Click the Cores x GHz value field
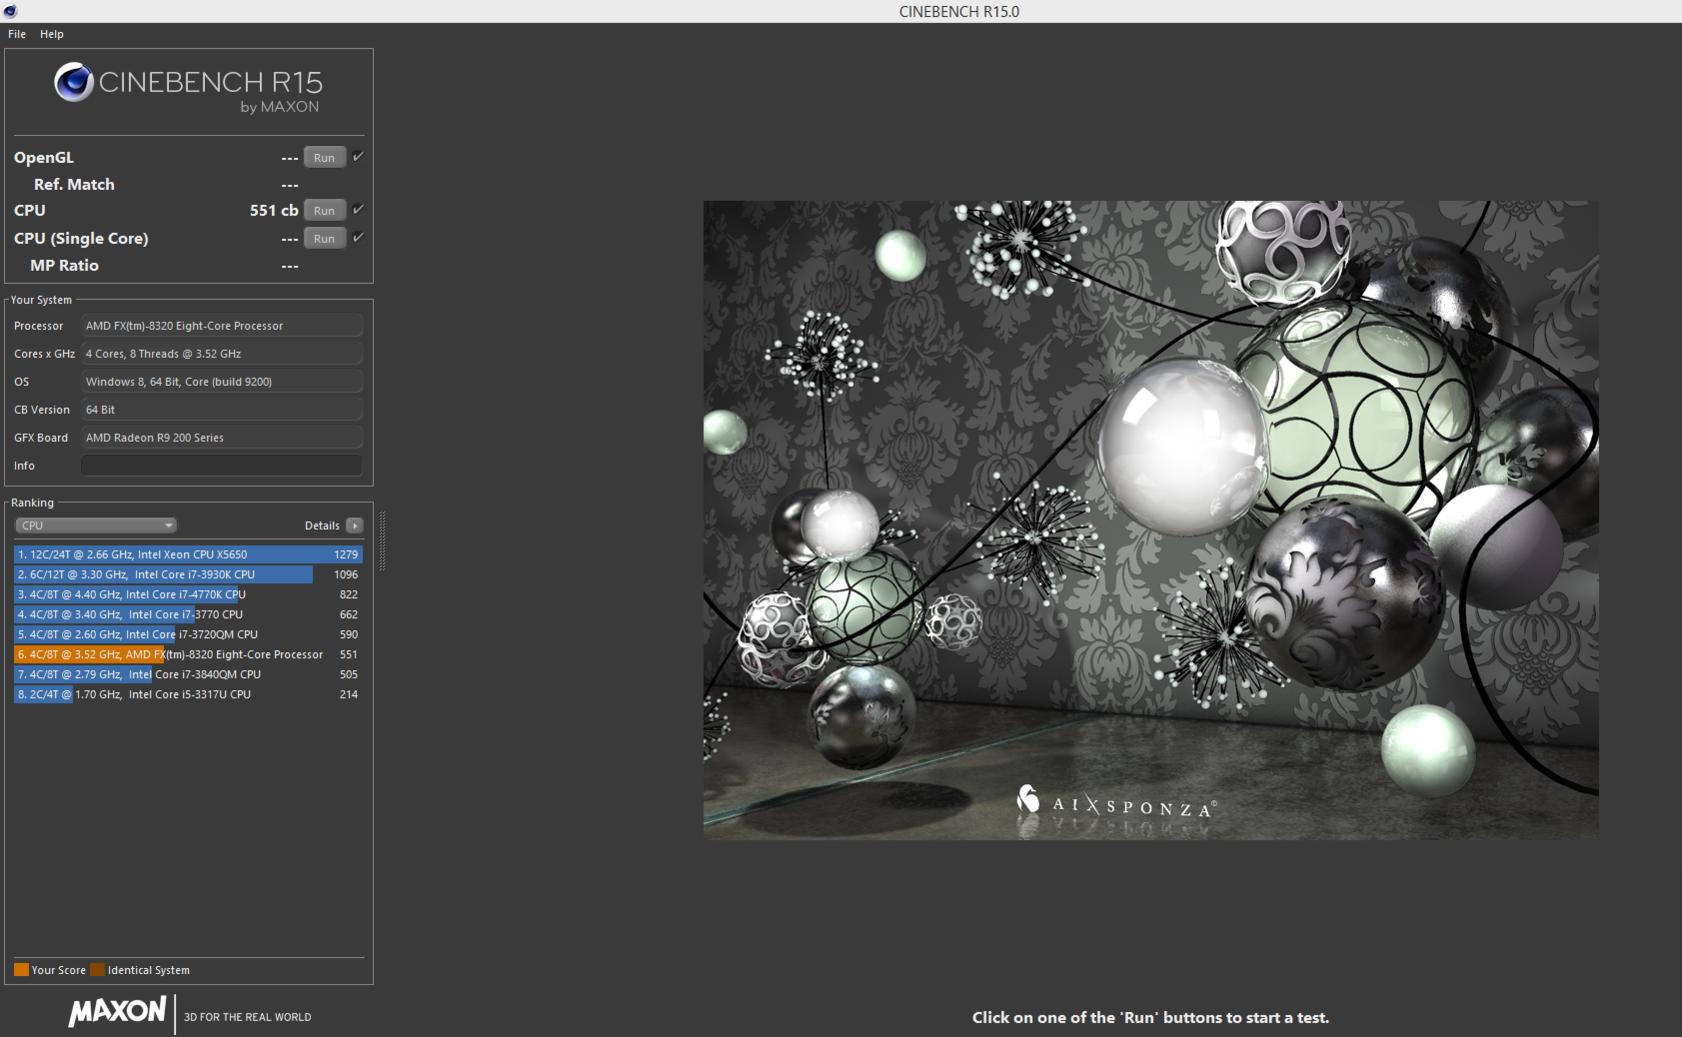This screenshot has width=1682, height=1037. pos(221,353)
